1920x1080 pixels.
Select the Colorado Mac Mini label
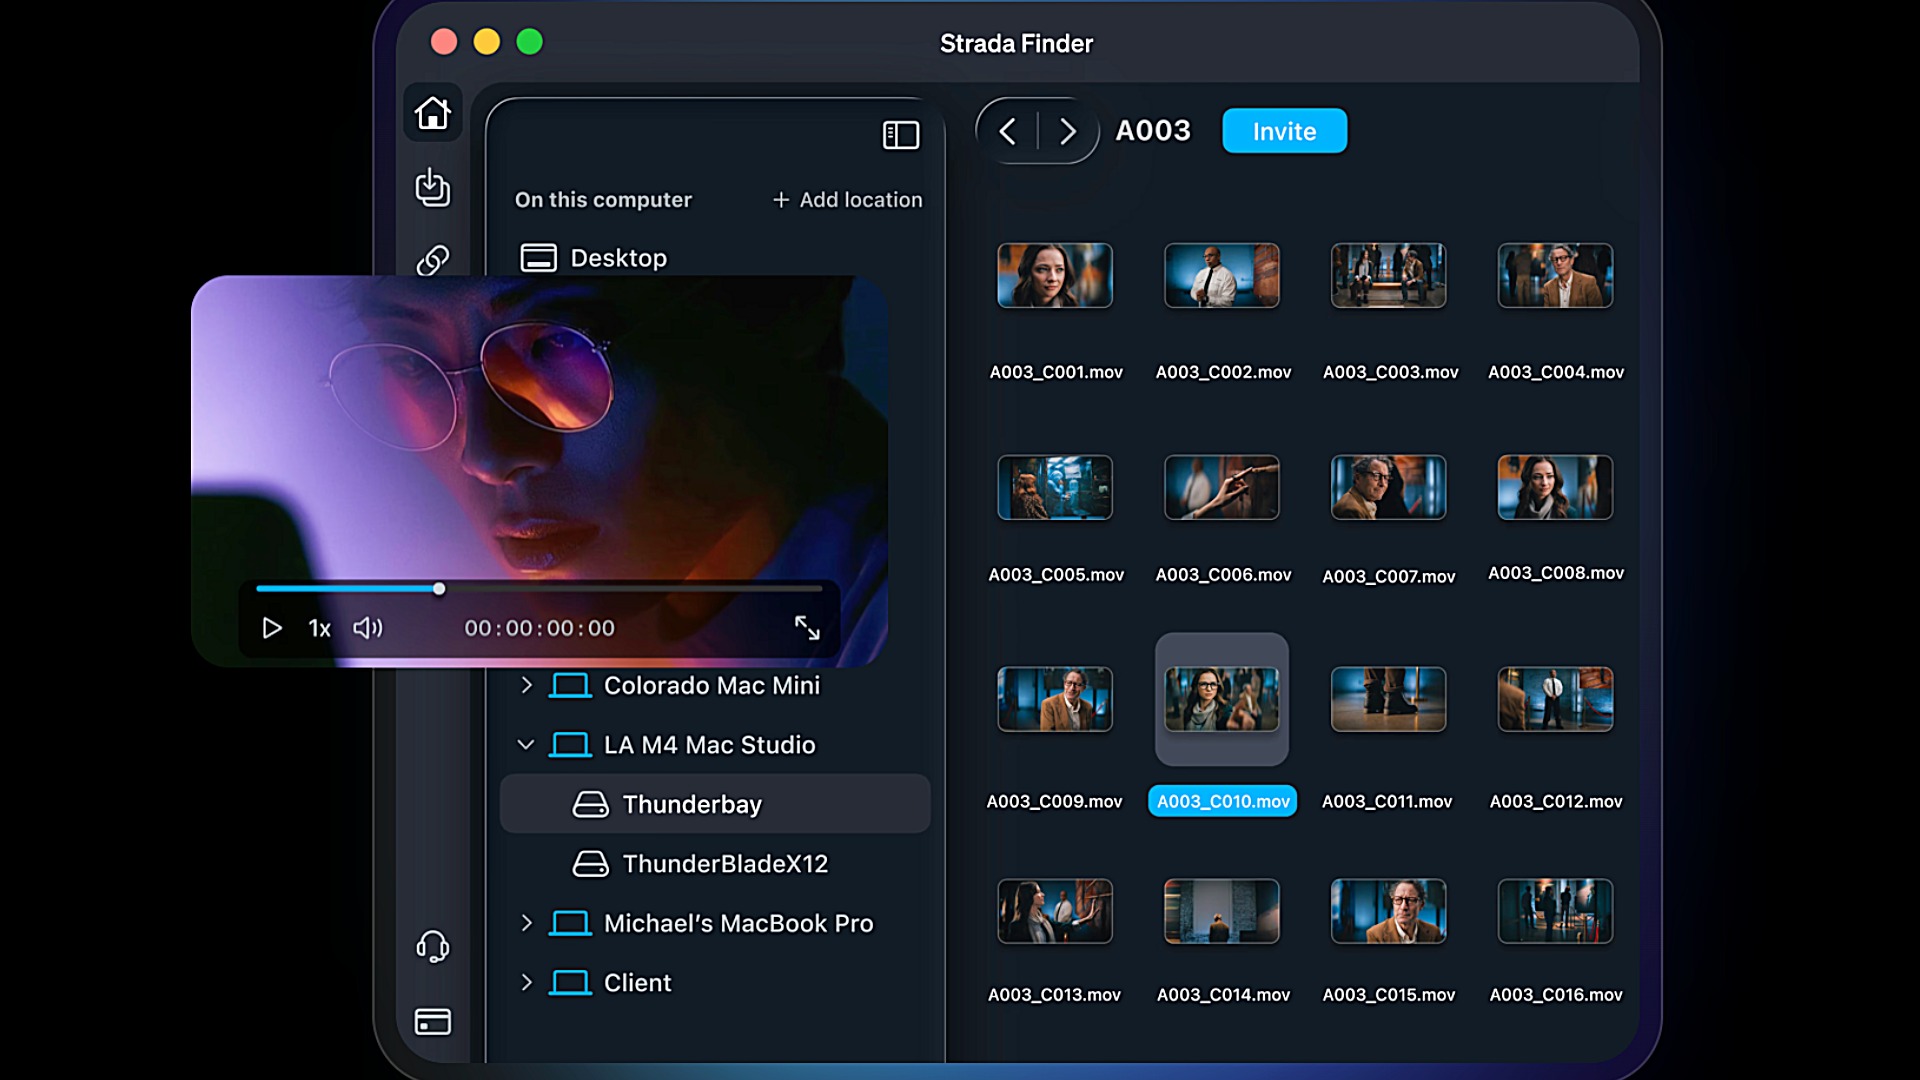pyautogui.click(x=712, y=685)
